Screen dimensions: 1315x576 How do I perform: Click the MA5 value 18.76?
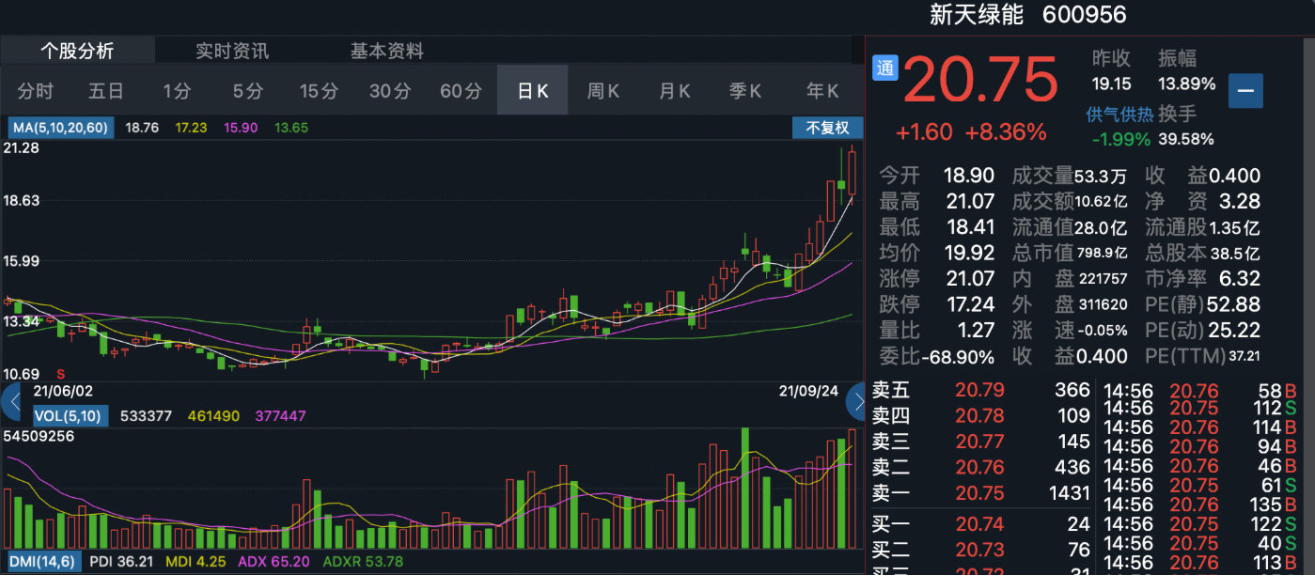click(143, 128)
